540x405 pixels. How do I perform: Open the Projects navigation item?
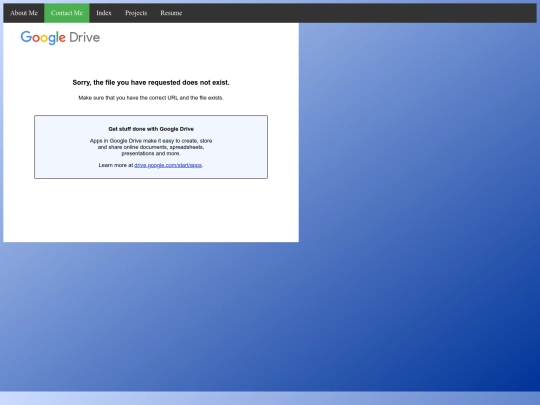click(136, 13)
